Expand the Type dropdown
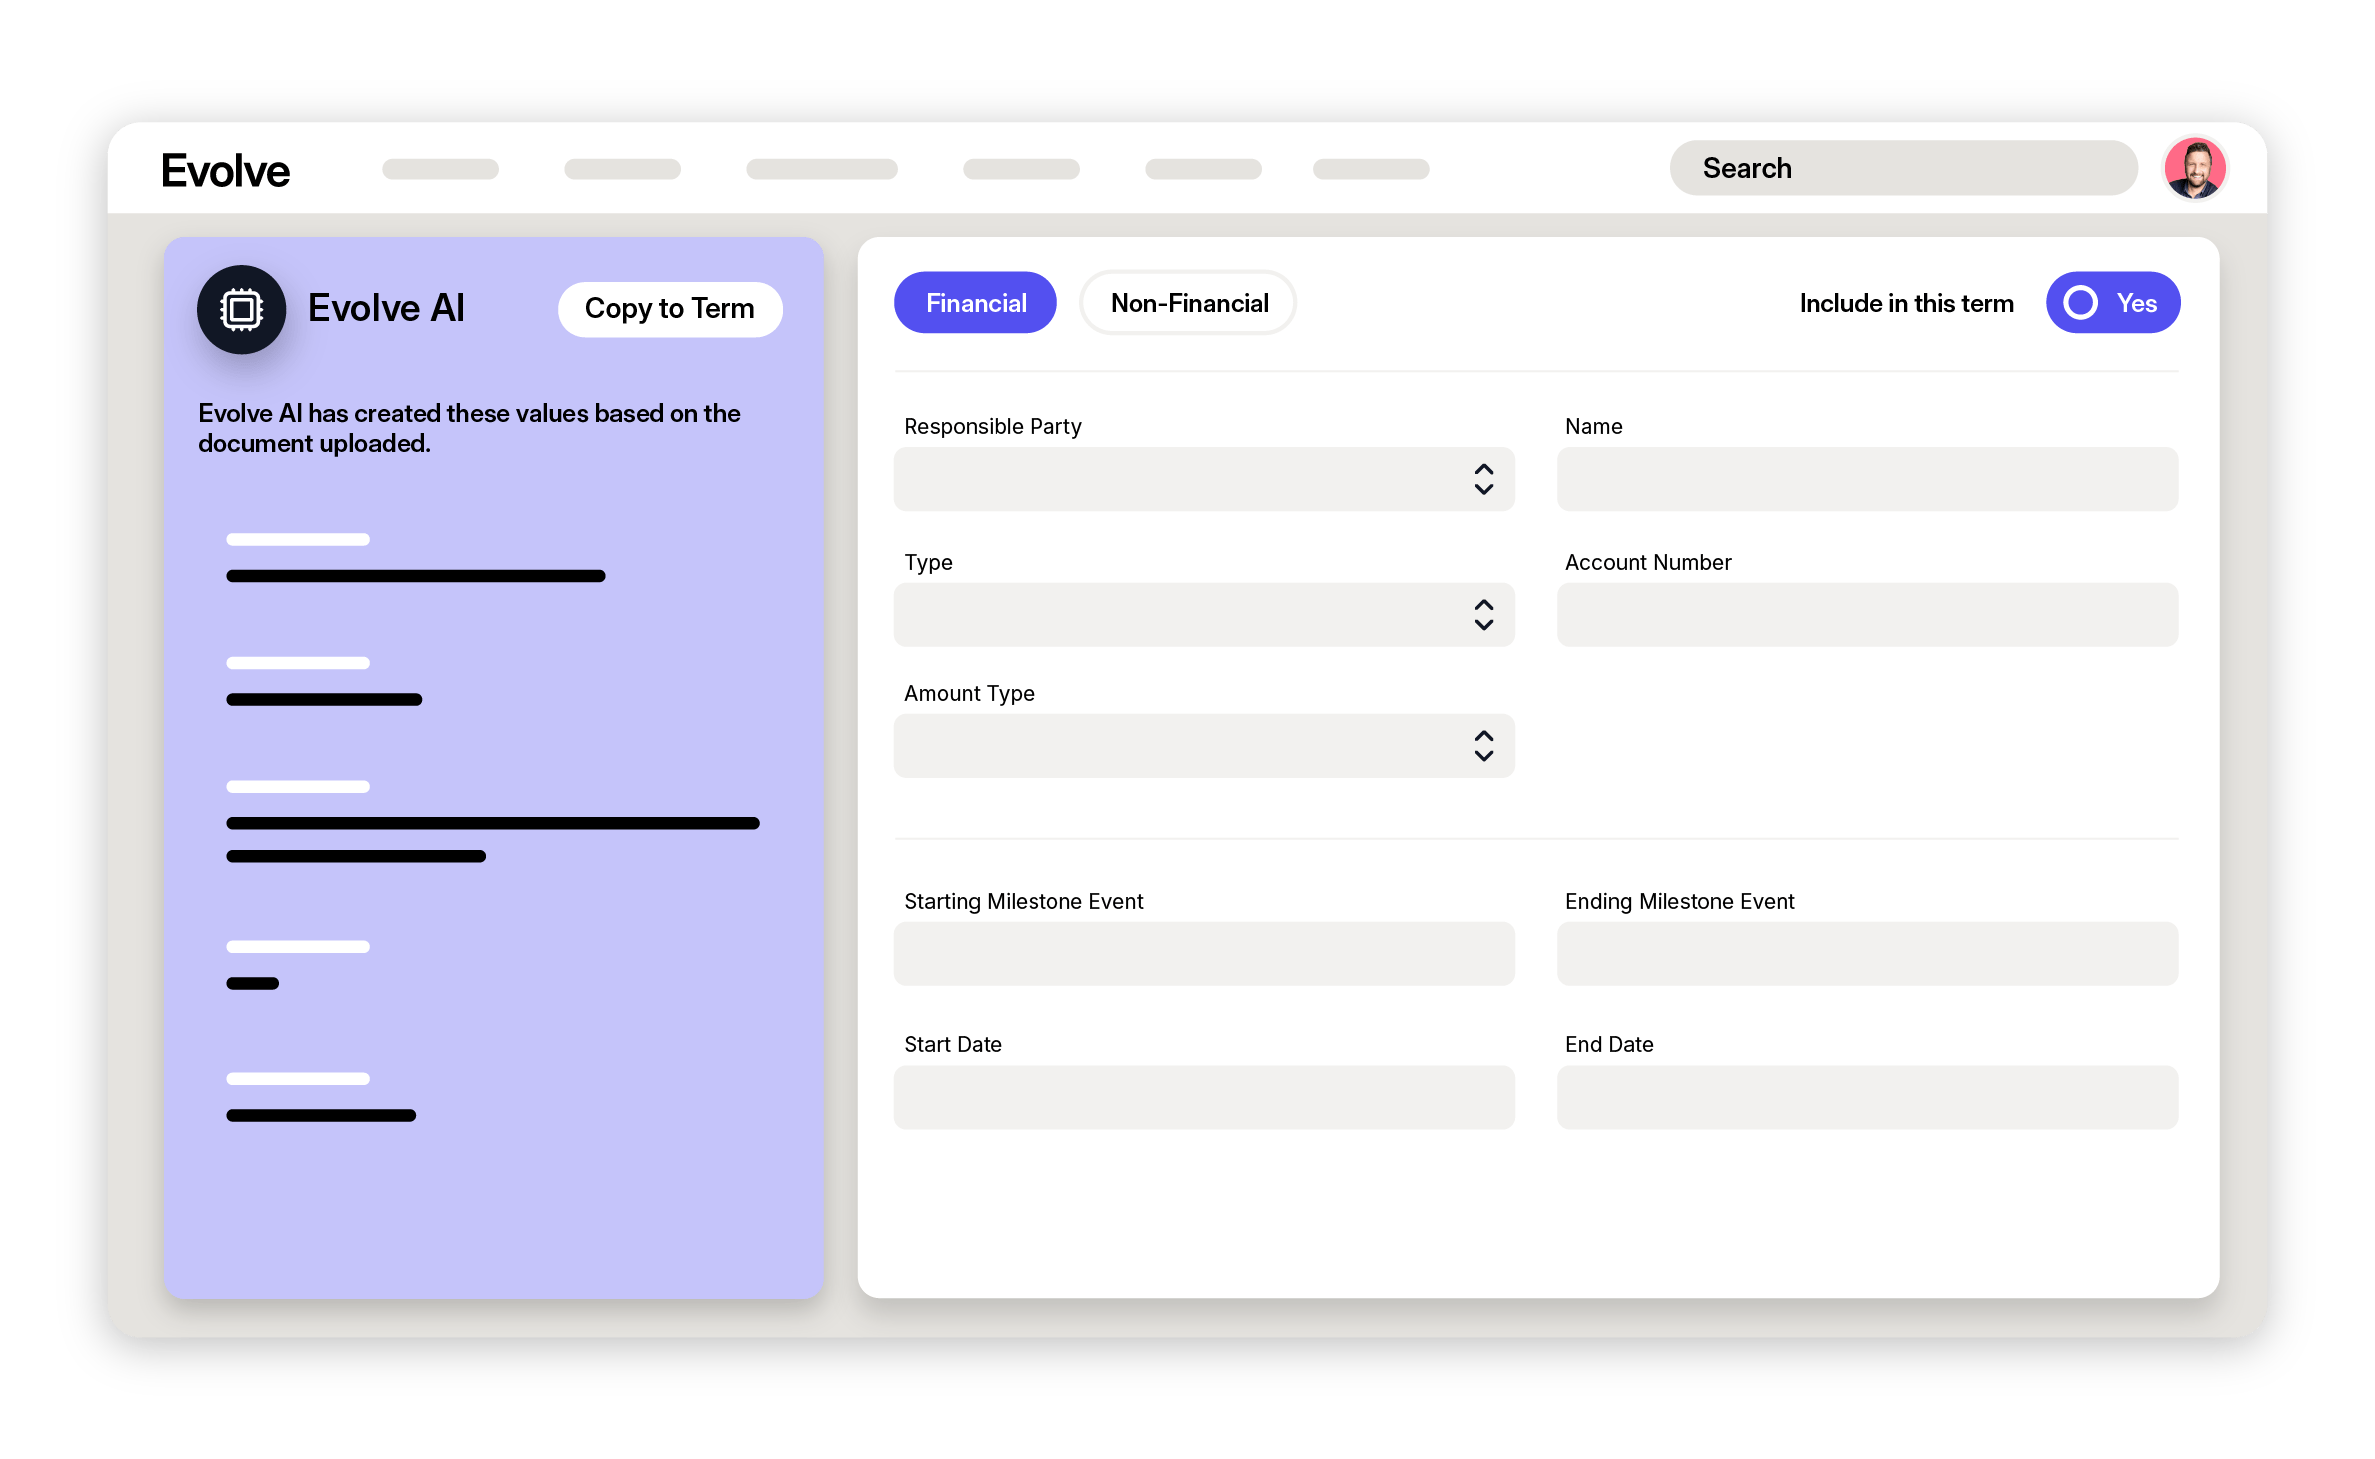 point(1204,614)
